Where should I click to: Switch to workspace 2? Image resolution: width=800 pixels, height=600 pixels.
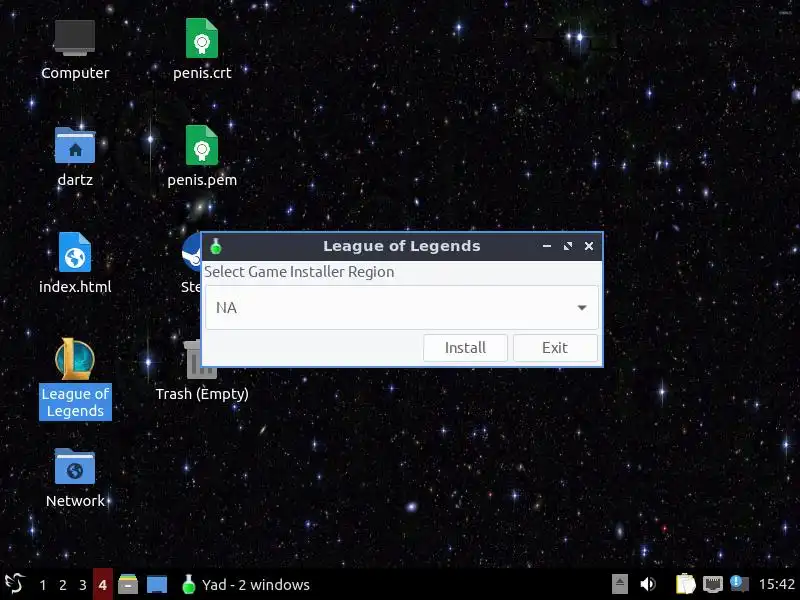(x=63, y=585)
